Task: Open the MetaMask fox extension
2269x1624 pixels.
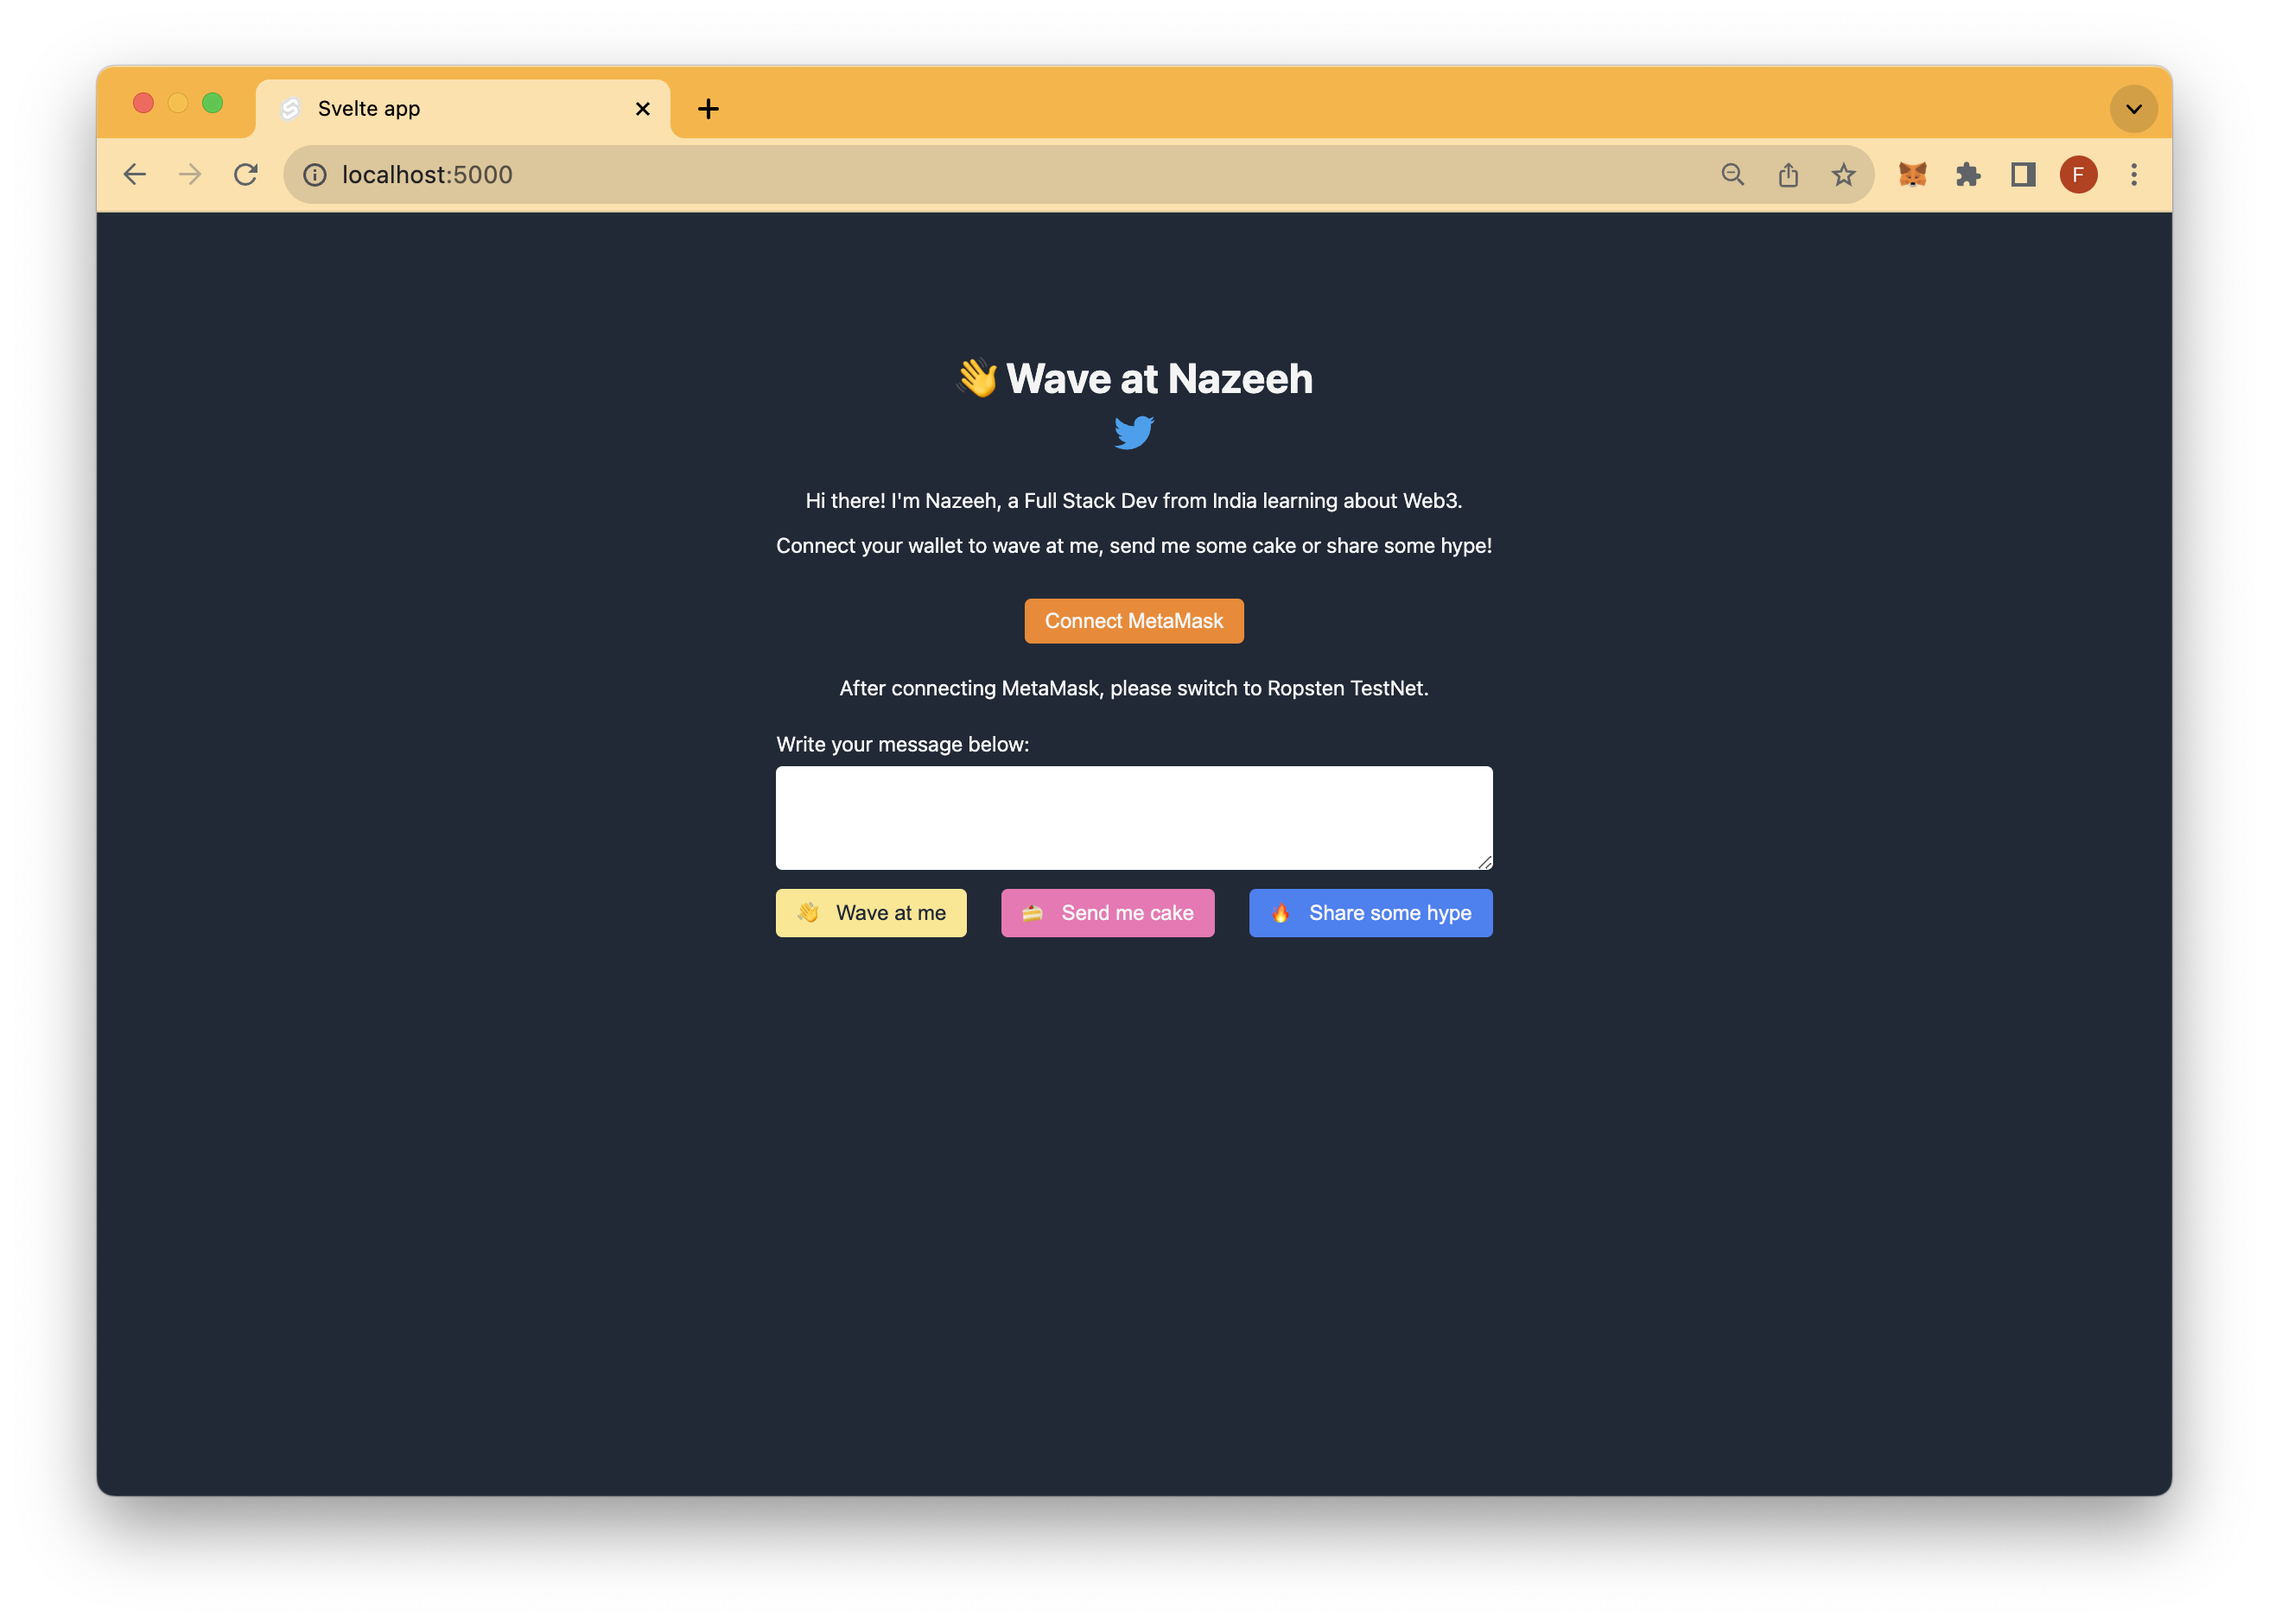Action: pos(1912,175)
